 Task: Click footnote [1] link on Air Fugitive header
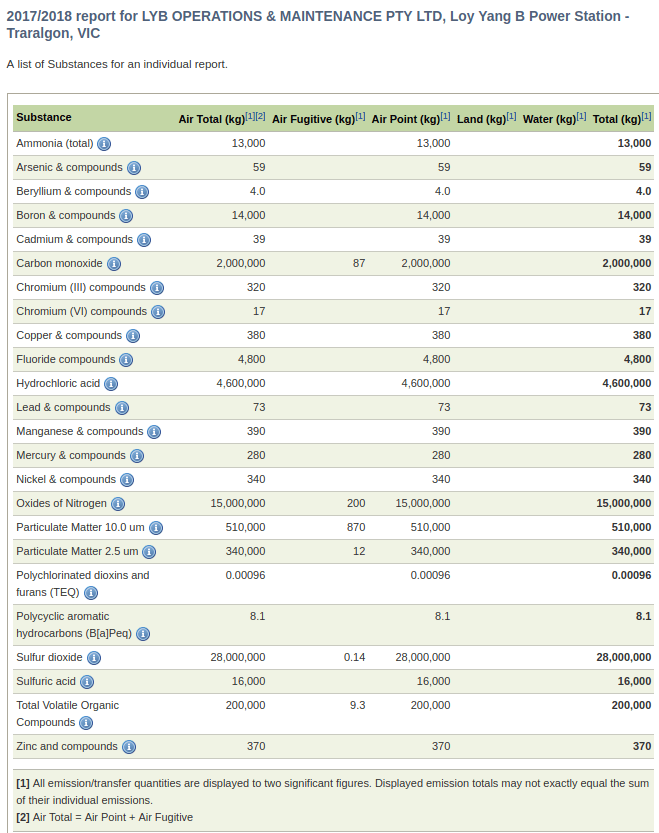coord(360,117)
